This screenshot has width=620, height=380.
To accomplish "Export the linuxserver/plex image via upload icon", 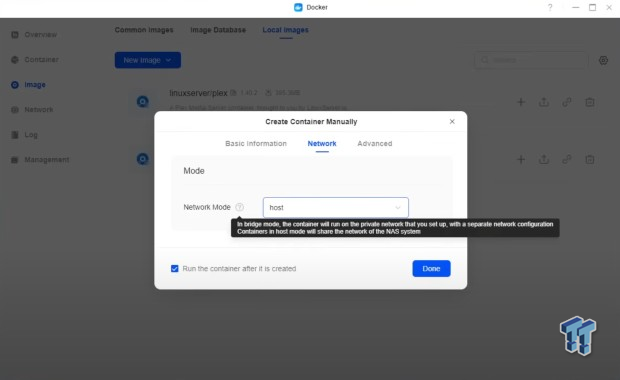I will 544,102.
